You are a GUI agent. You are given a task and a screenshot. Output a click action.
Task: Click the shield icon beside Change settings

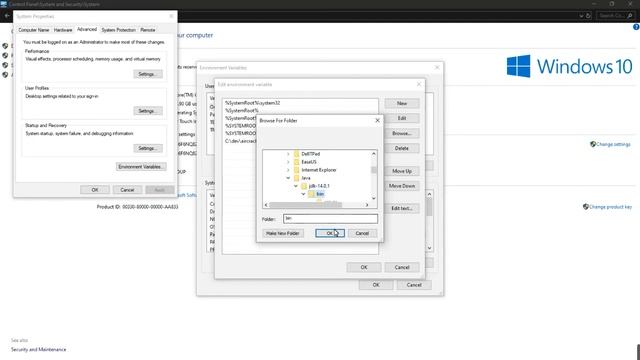pos(593,144)
